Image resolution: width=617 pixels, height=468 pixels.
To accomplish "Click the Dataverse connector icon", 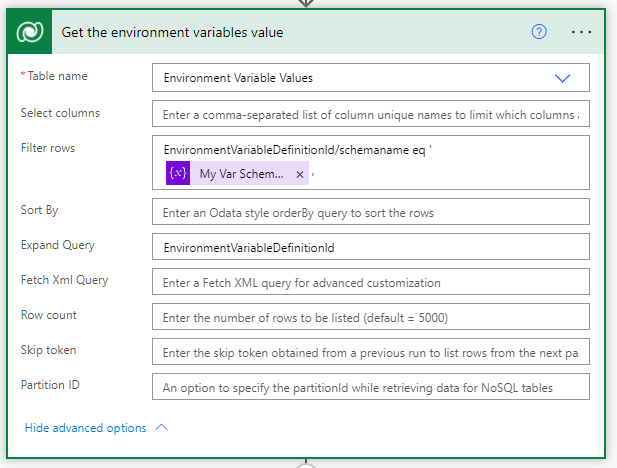I will (x=30, y=32).
